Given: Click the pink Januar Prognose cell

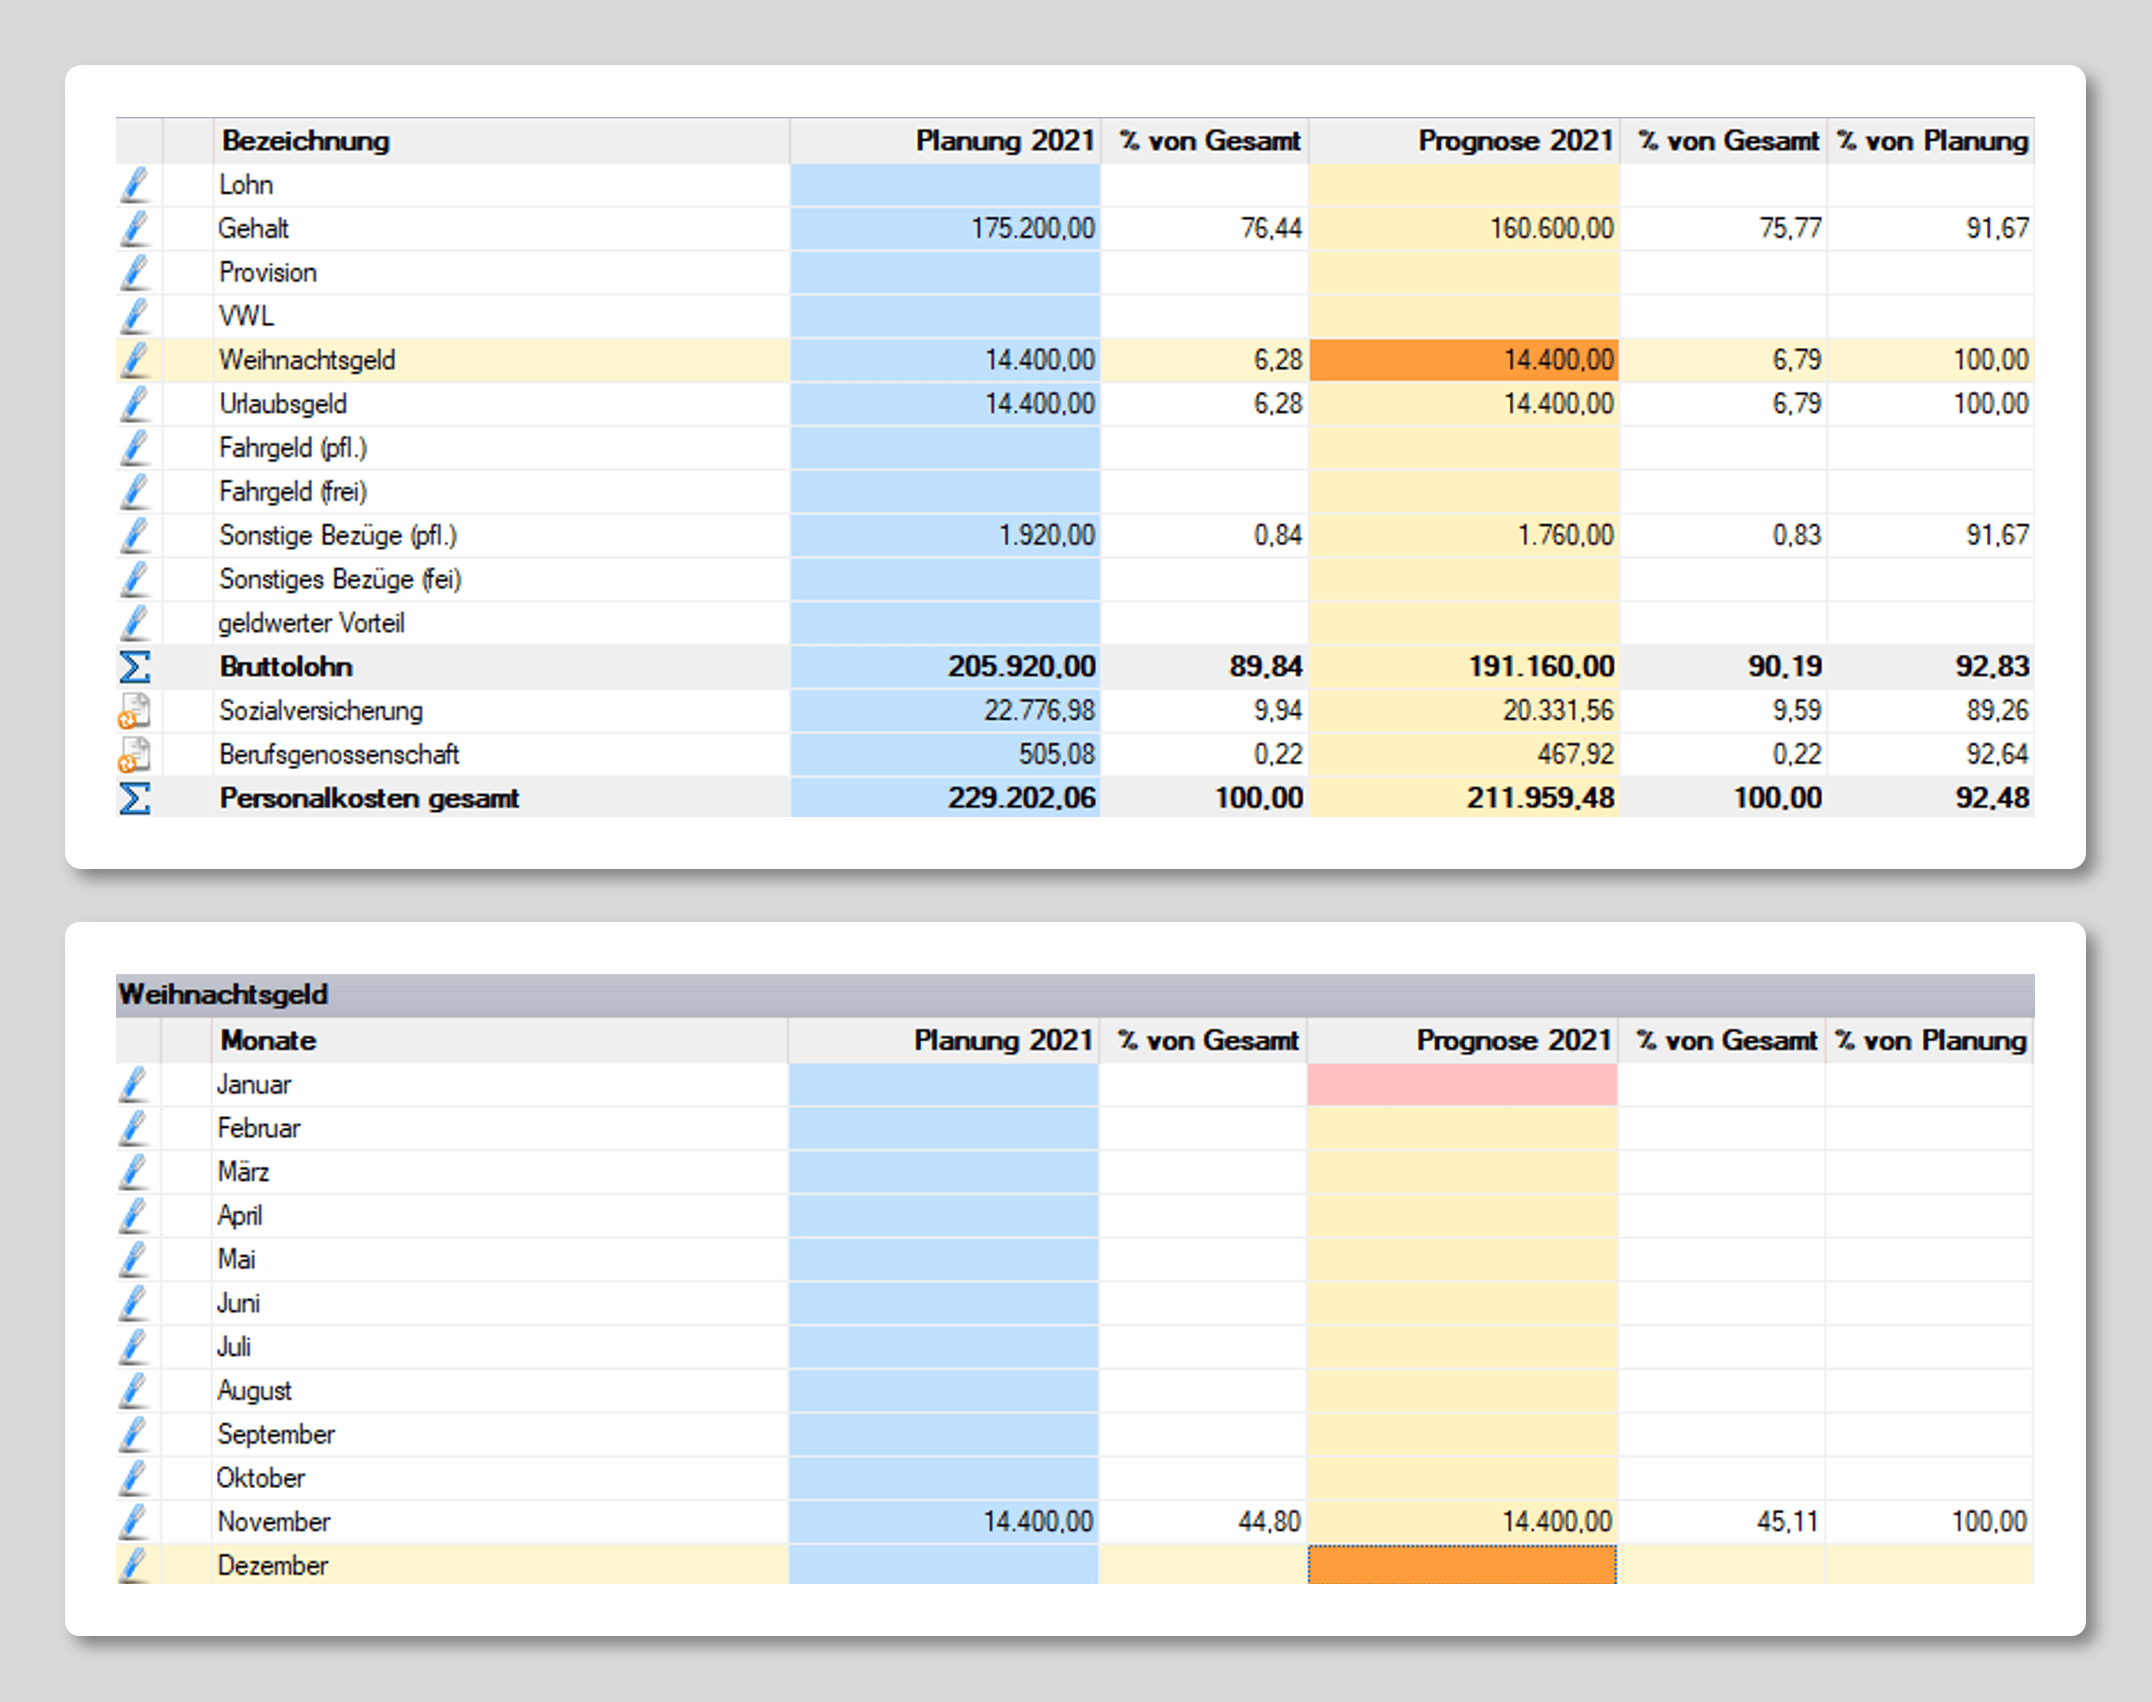Looking at the screenshot, I should pyautogui.click(x=1463, y=1085).
